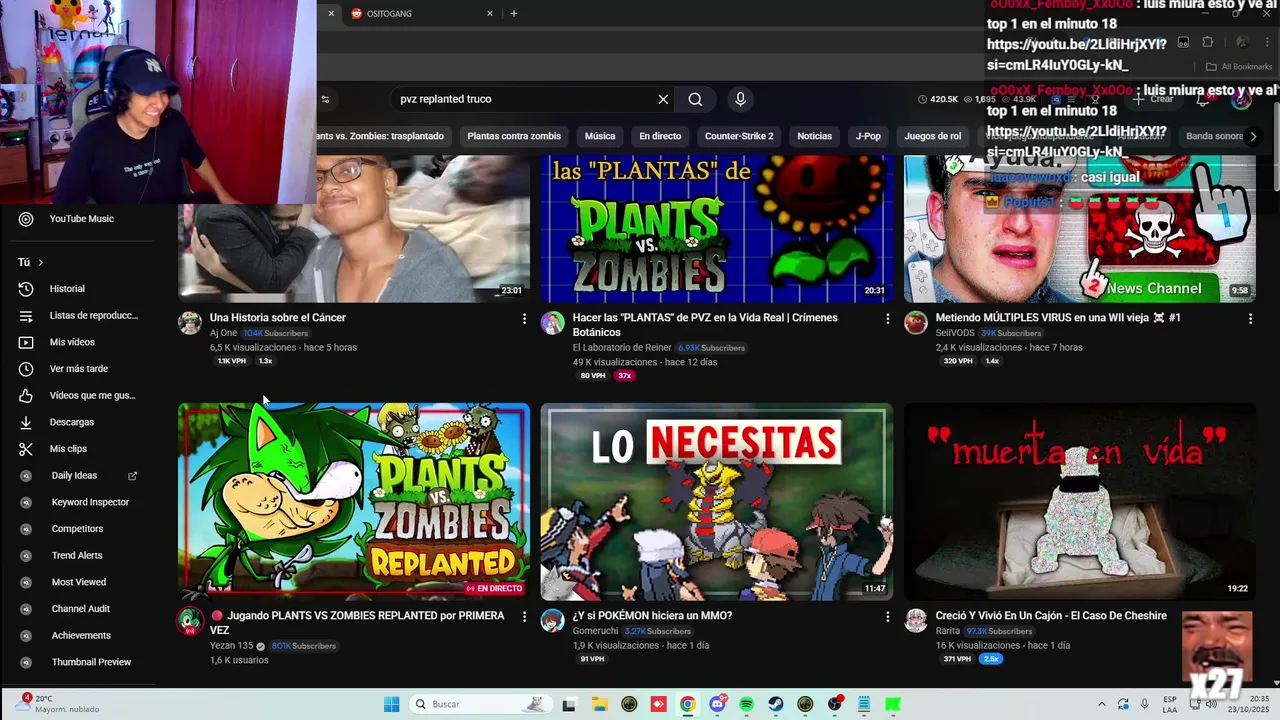Select 'J-Pop' filter chip

pos(868,136)
